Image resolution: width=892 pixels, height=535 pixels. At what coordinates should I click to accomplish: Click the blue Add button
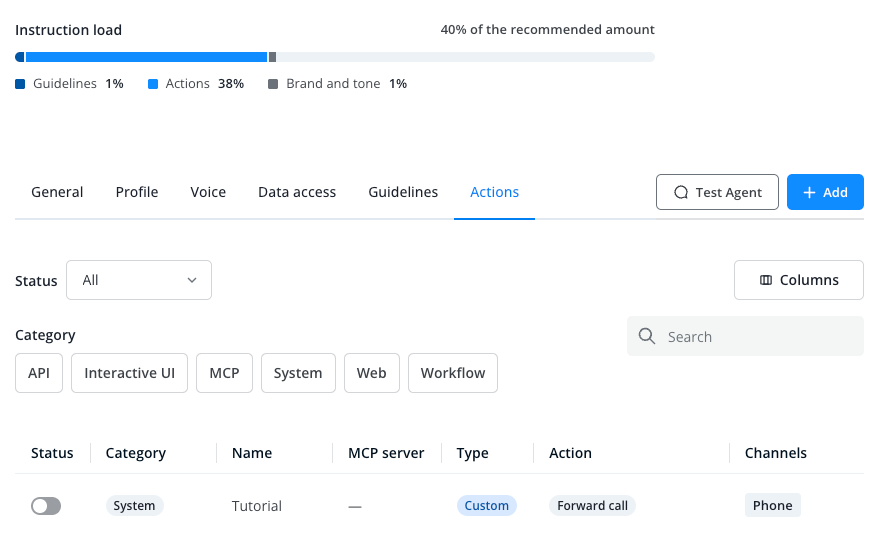click(825, 192)
